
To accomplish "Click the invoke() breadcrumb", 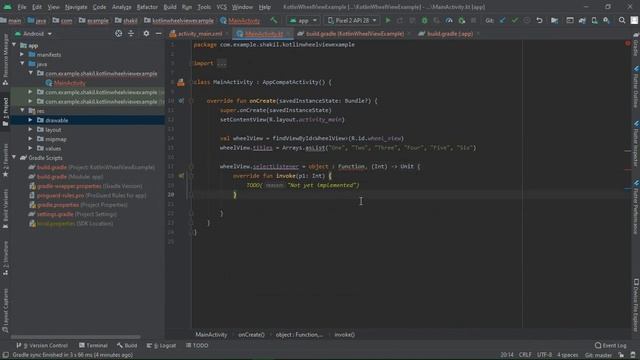I will tap(344, 335).
